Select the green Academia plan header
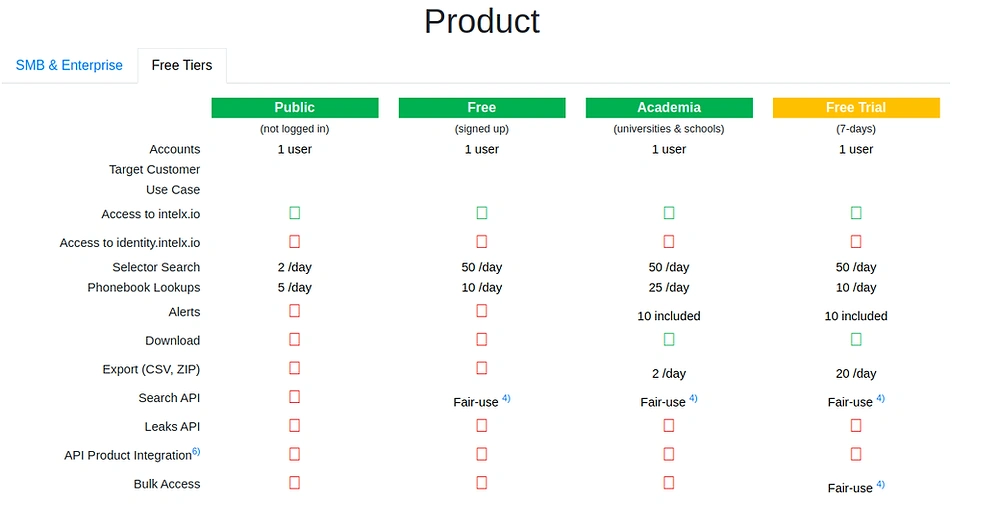The image size is (999, 526). click(x=668, y=108)
